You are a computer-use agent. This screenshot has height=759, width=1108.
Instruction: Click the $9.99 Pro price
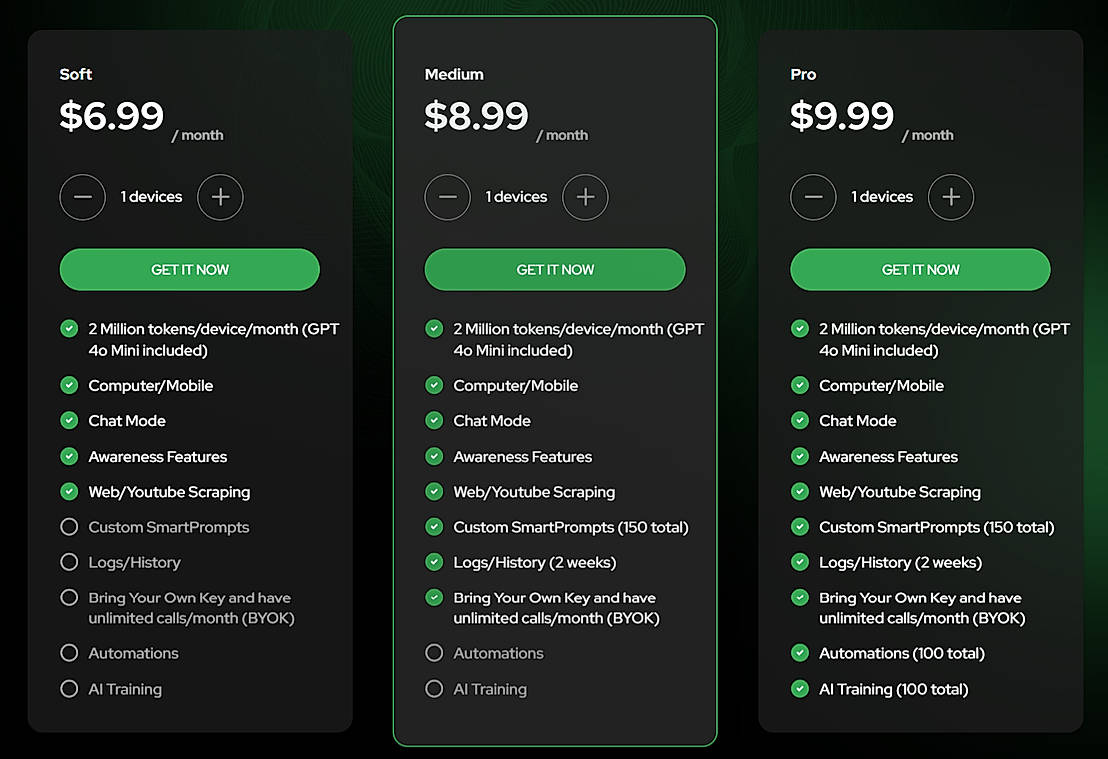pyautogui.click(x=842, y=116)
